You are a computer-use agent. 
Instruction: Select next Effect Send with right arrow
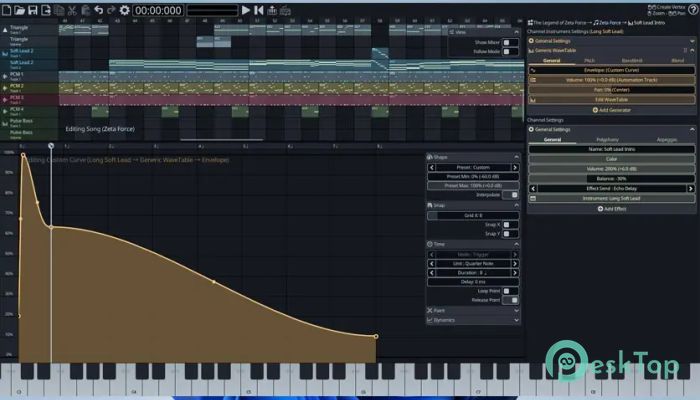691,188
